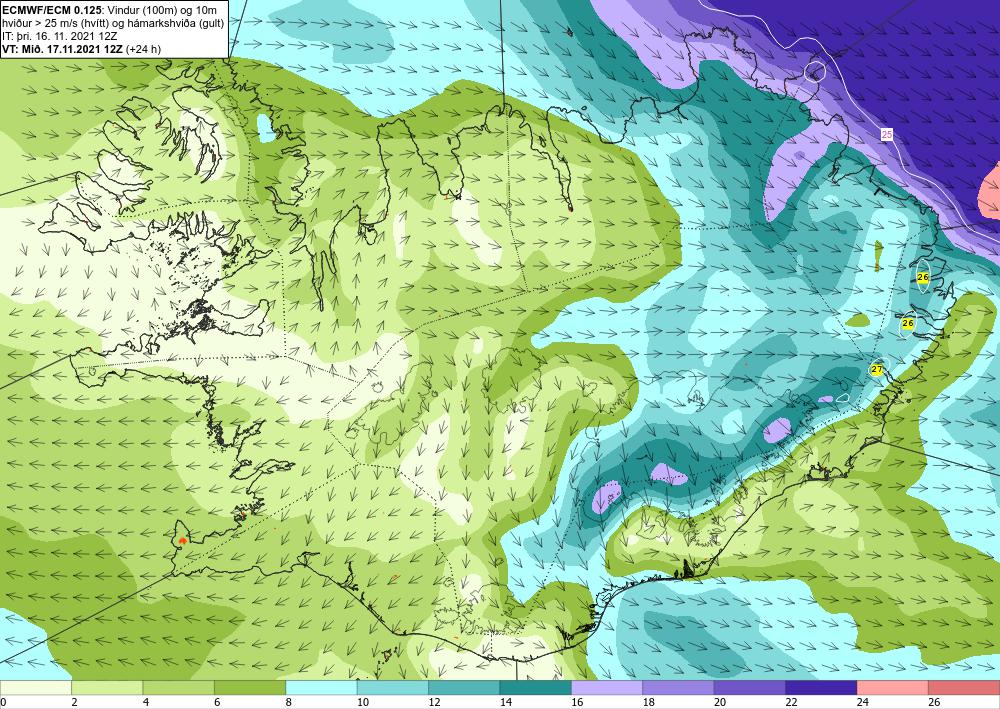Click the "(+24 h)" forecast offset text

[x=144, y=49]
